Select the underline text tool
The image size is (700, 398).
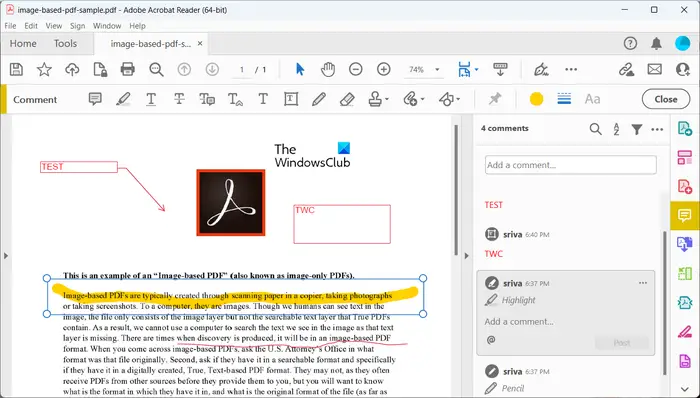tap(151, 99)
